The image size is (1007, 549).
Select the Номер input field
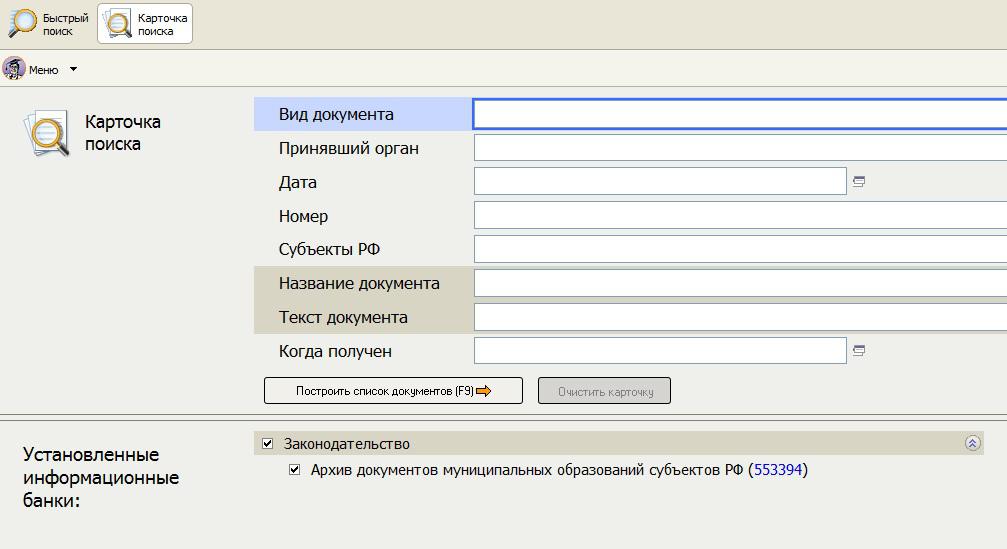pos(739,216)
